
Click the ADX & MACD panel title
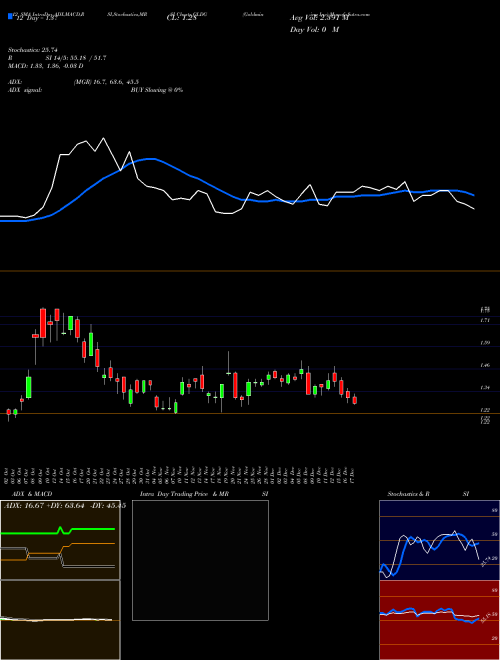point(32,494)
